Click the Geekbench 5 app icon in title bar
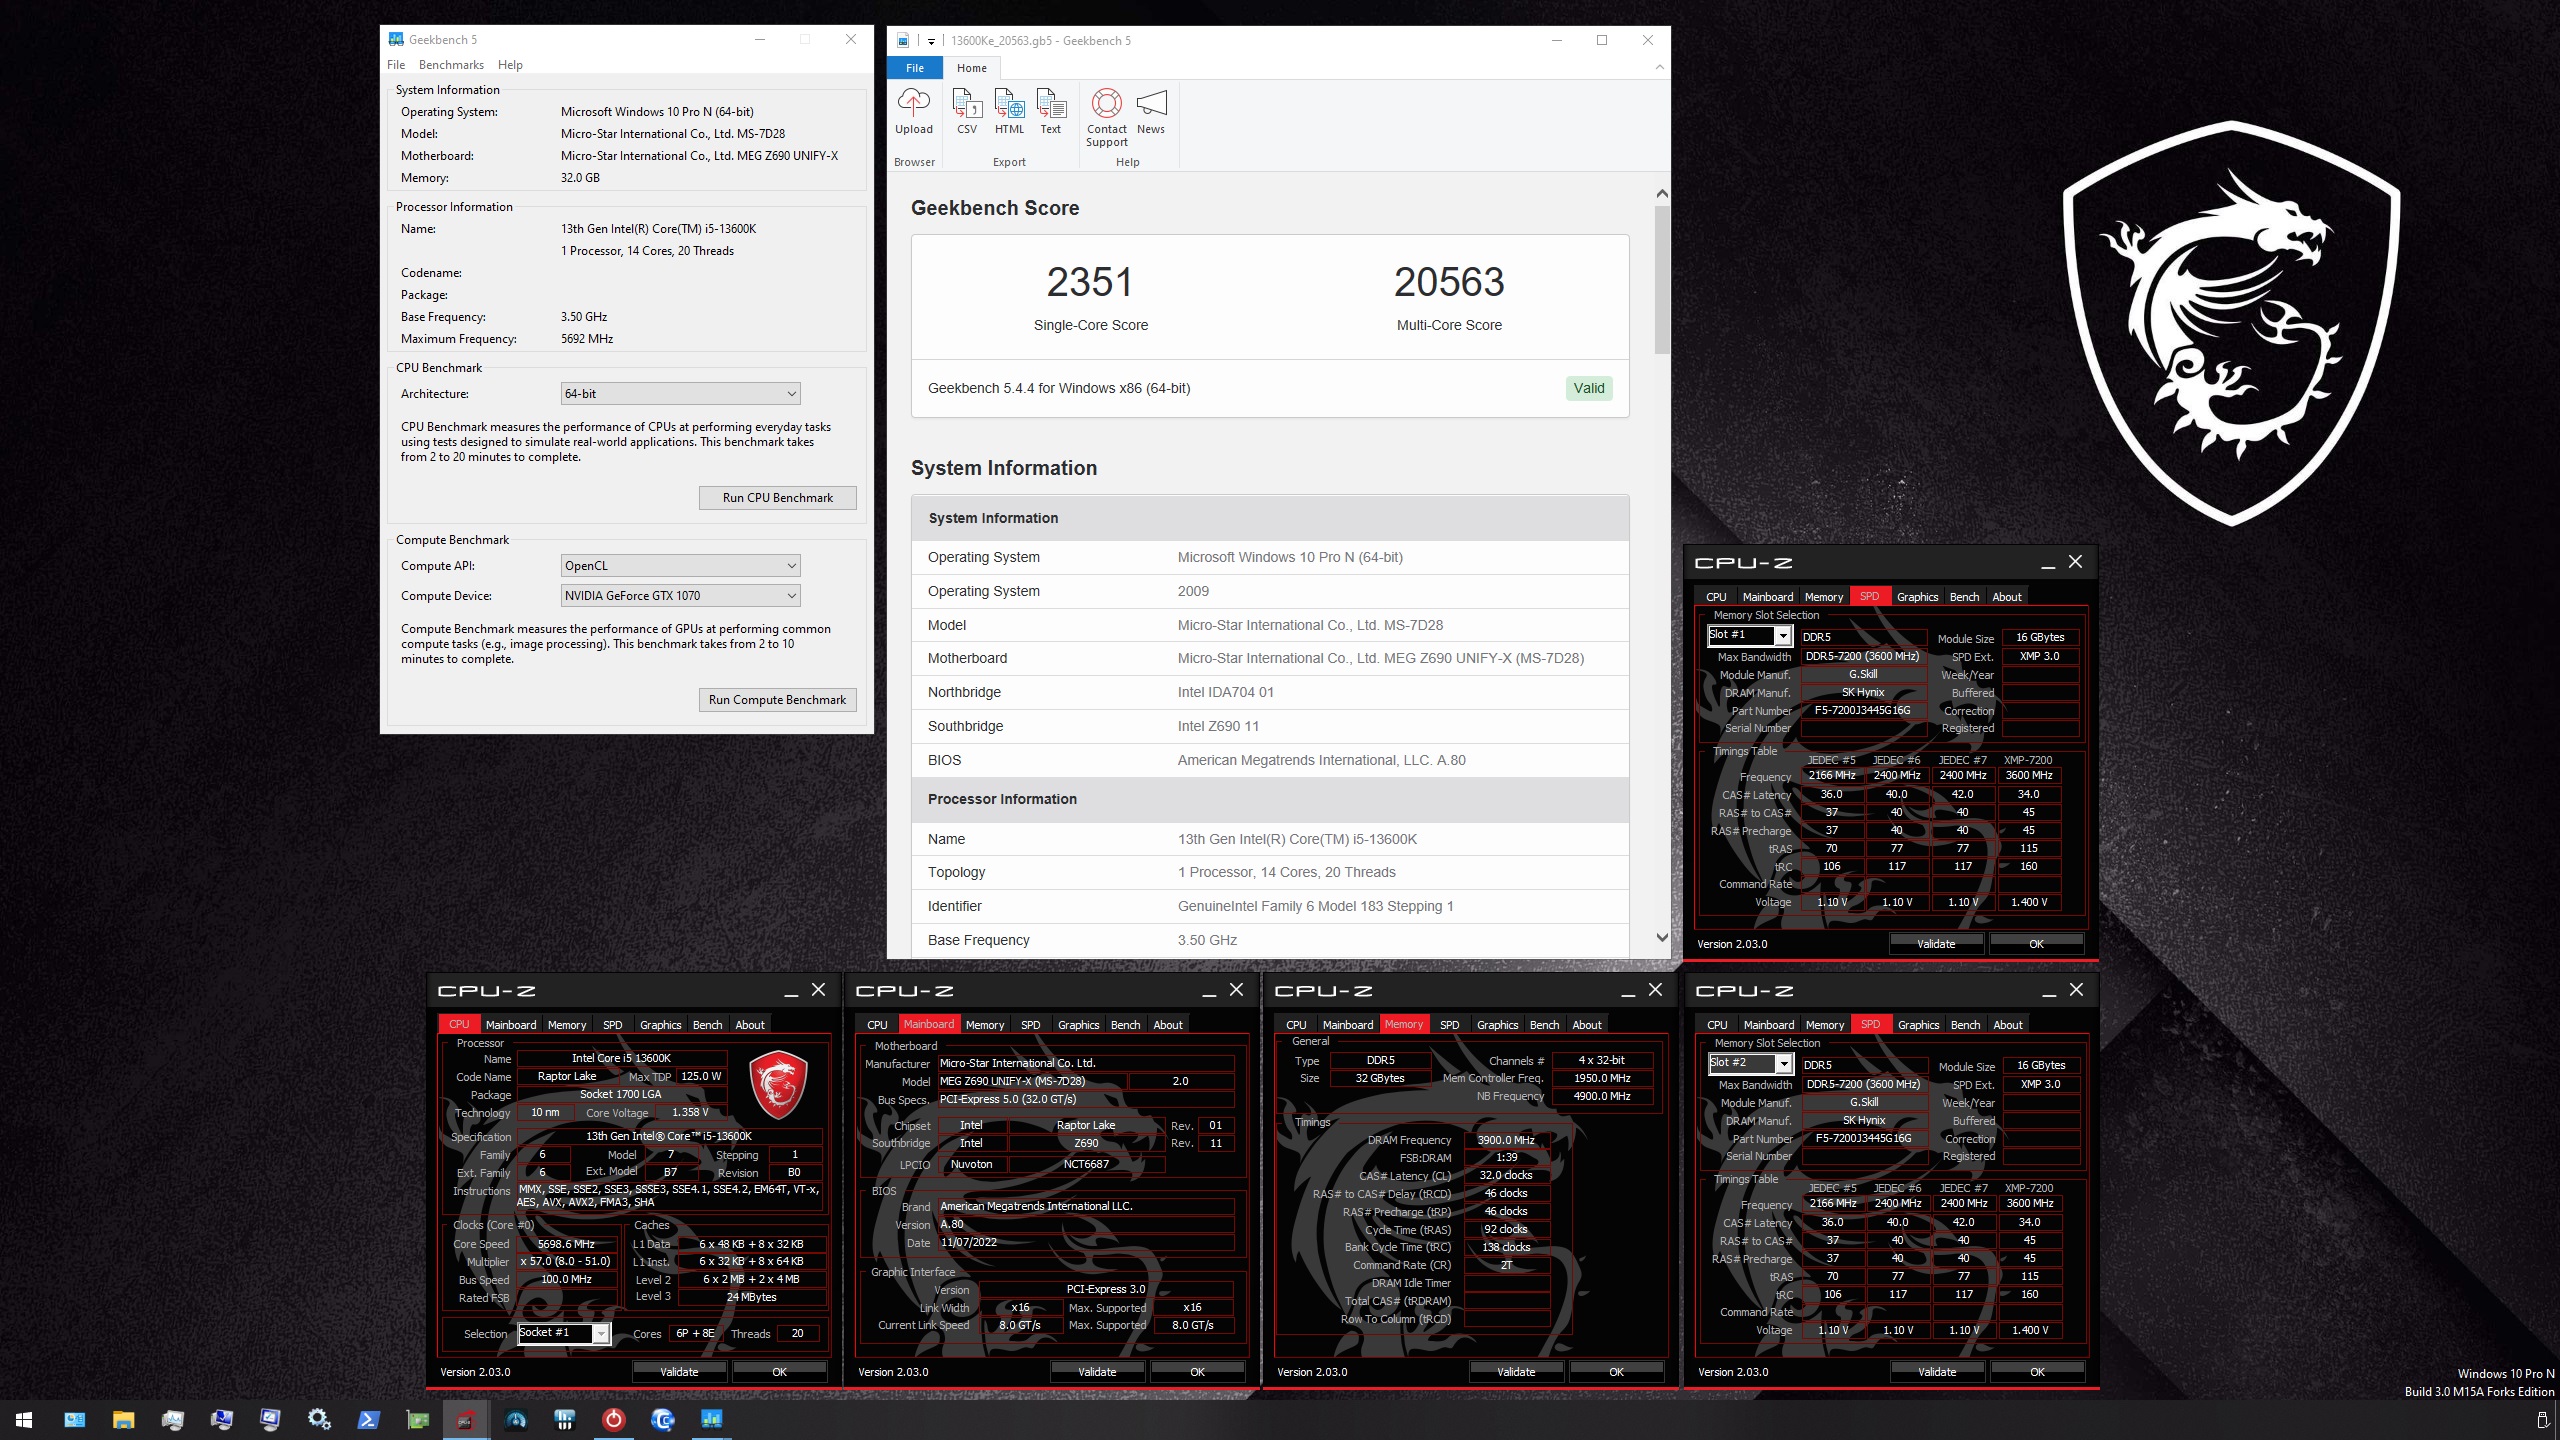Screen dimensions: 2560x1440 (396, 40)
